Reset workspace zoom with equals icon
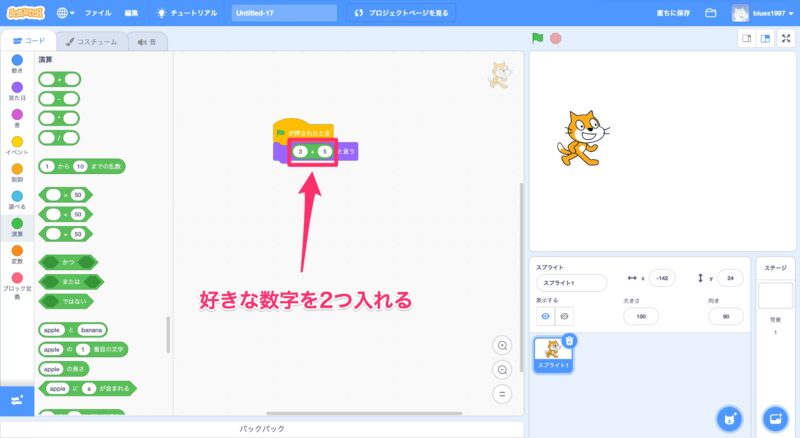 503,393
